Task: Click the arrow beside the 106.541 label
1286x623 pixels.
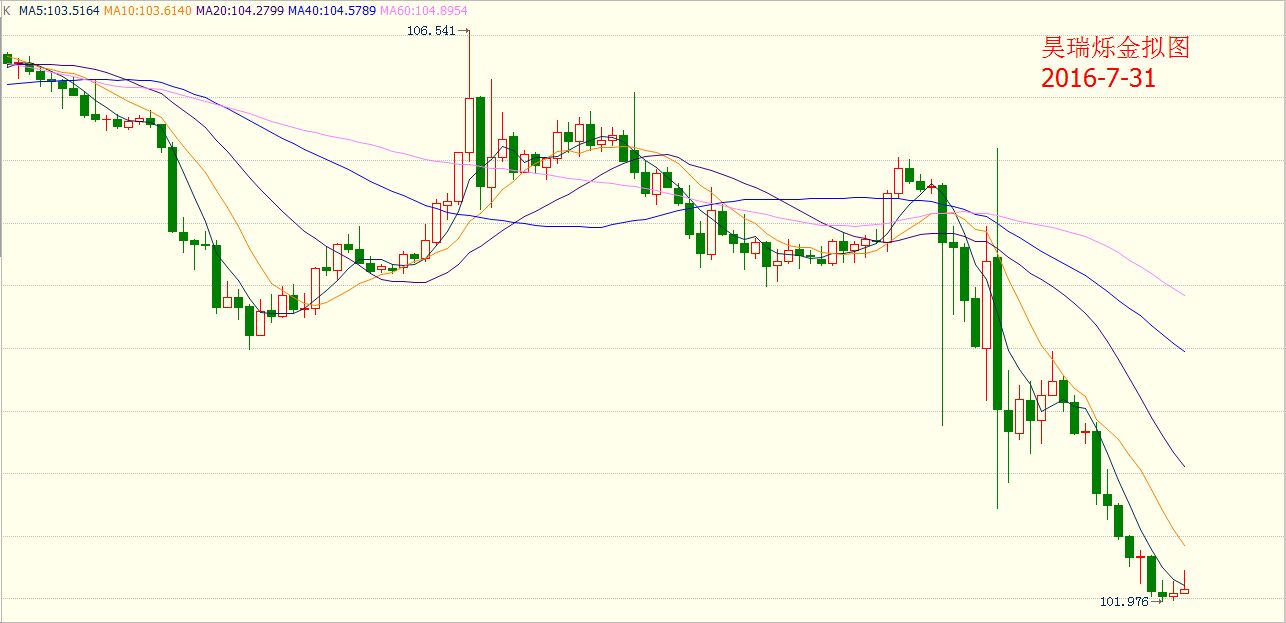Action: (463, 31)
